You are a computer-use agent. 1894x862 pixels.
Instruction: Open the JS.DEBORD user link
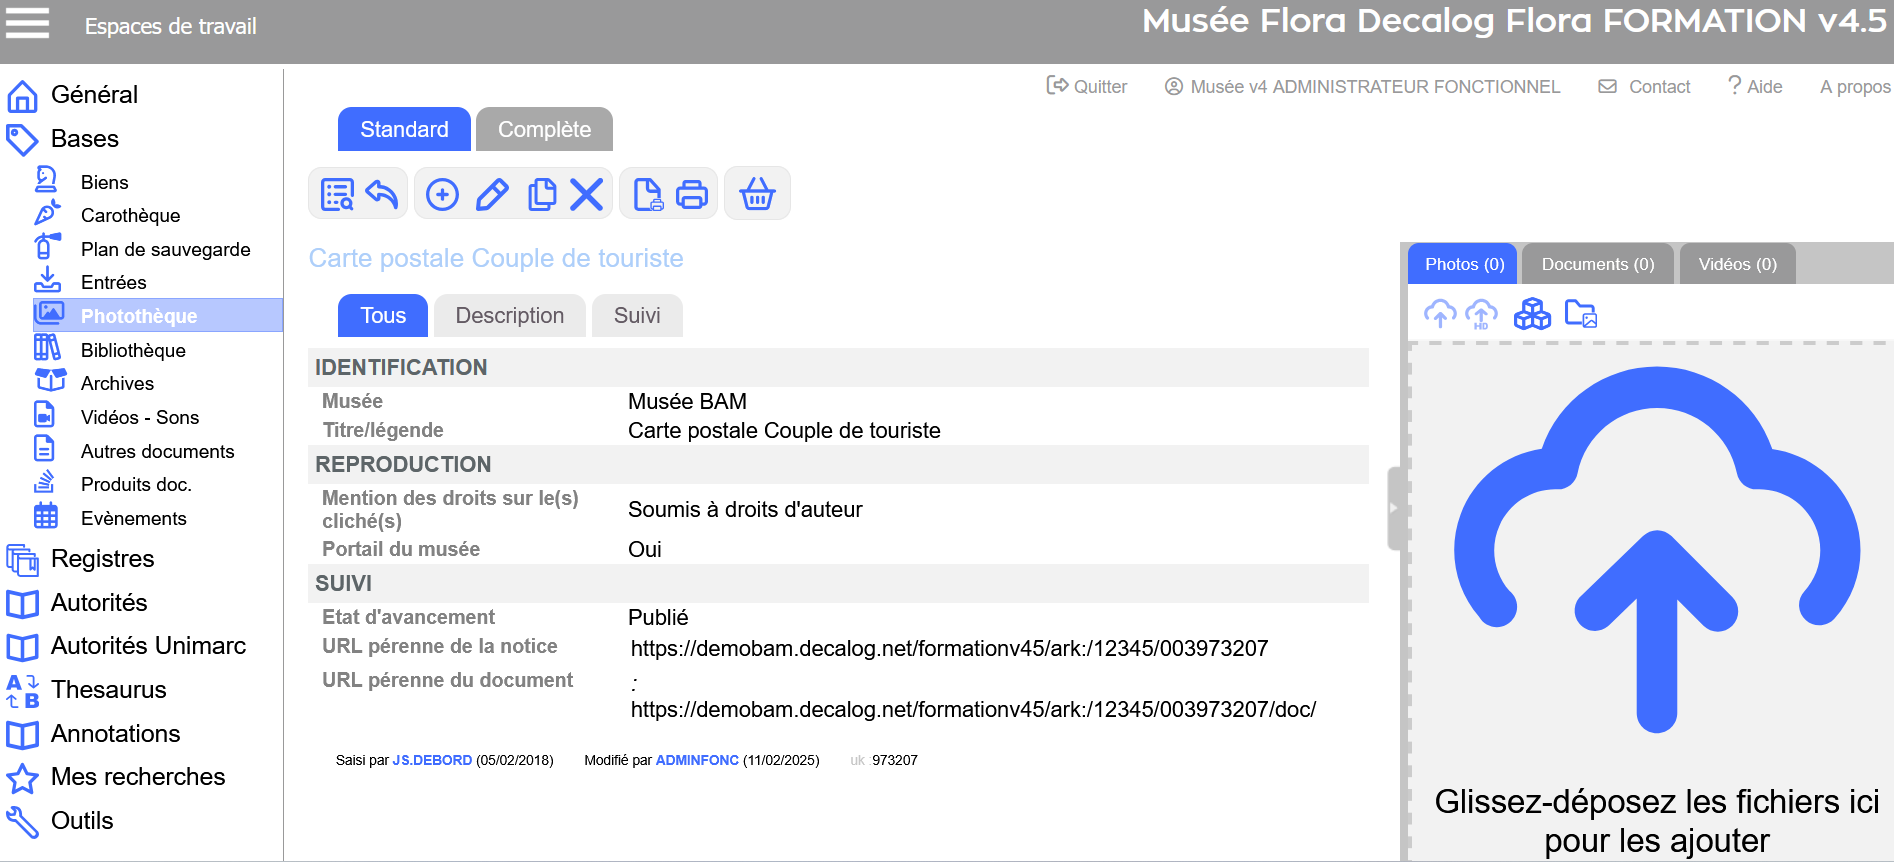pos(432,760)
